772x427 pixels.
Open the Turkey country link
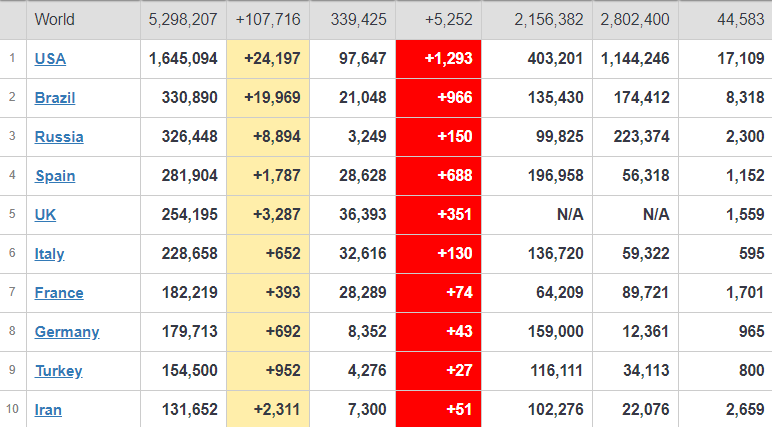pyautogui.click(x=58, y=371)
